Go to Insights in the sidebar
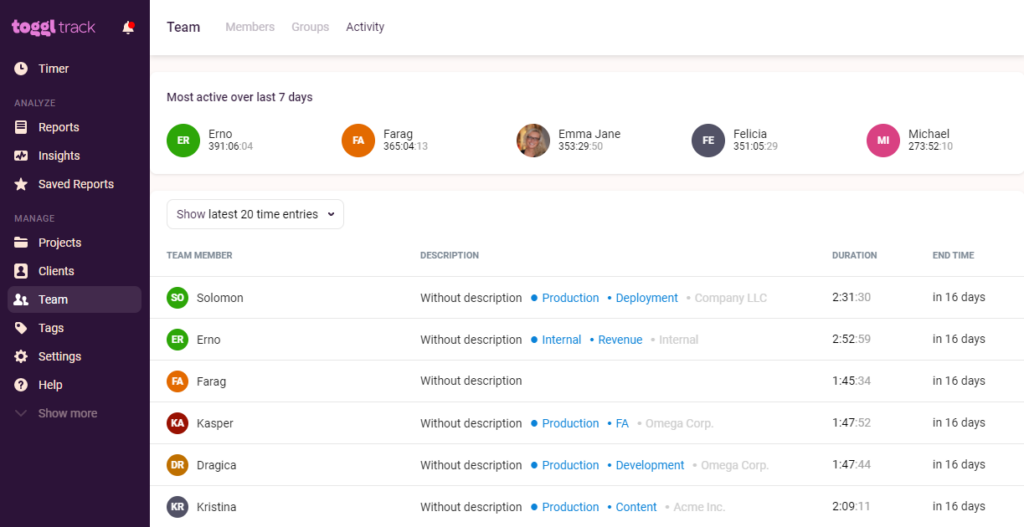1024x527 pixels. [58, 156]
